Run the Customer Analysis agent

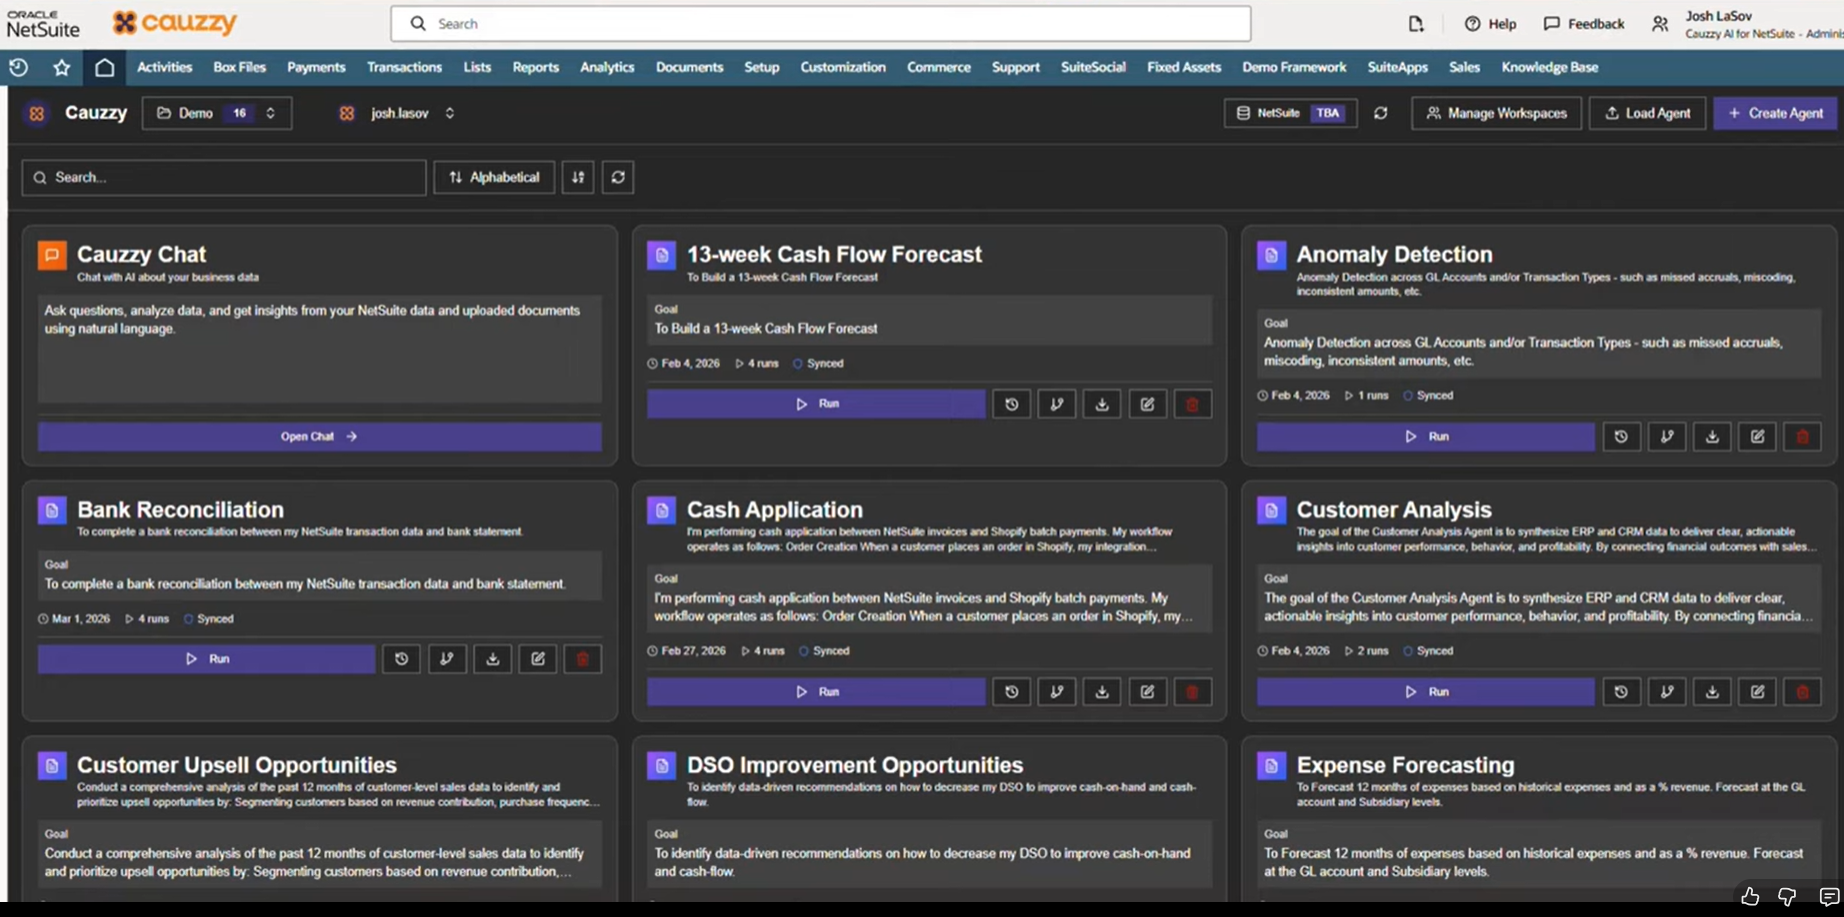point(1426,692)
